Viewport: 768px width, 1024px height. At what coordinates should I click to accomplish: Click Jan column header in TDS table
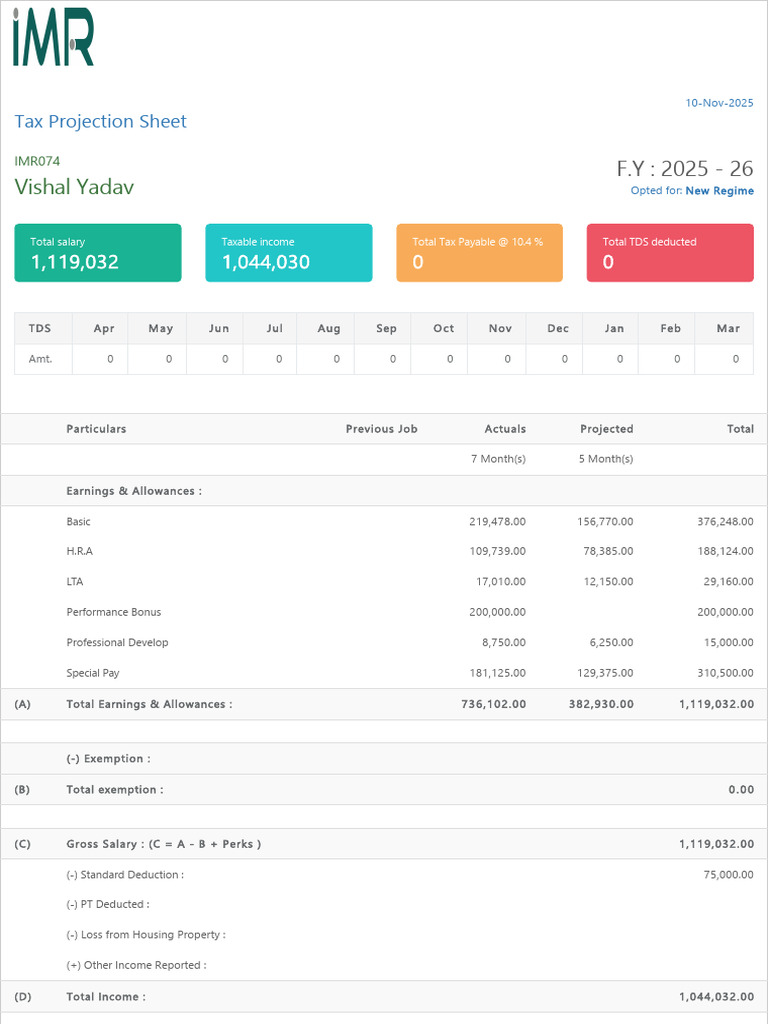point(610,328)
